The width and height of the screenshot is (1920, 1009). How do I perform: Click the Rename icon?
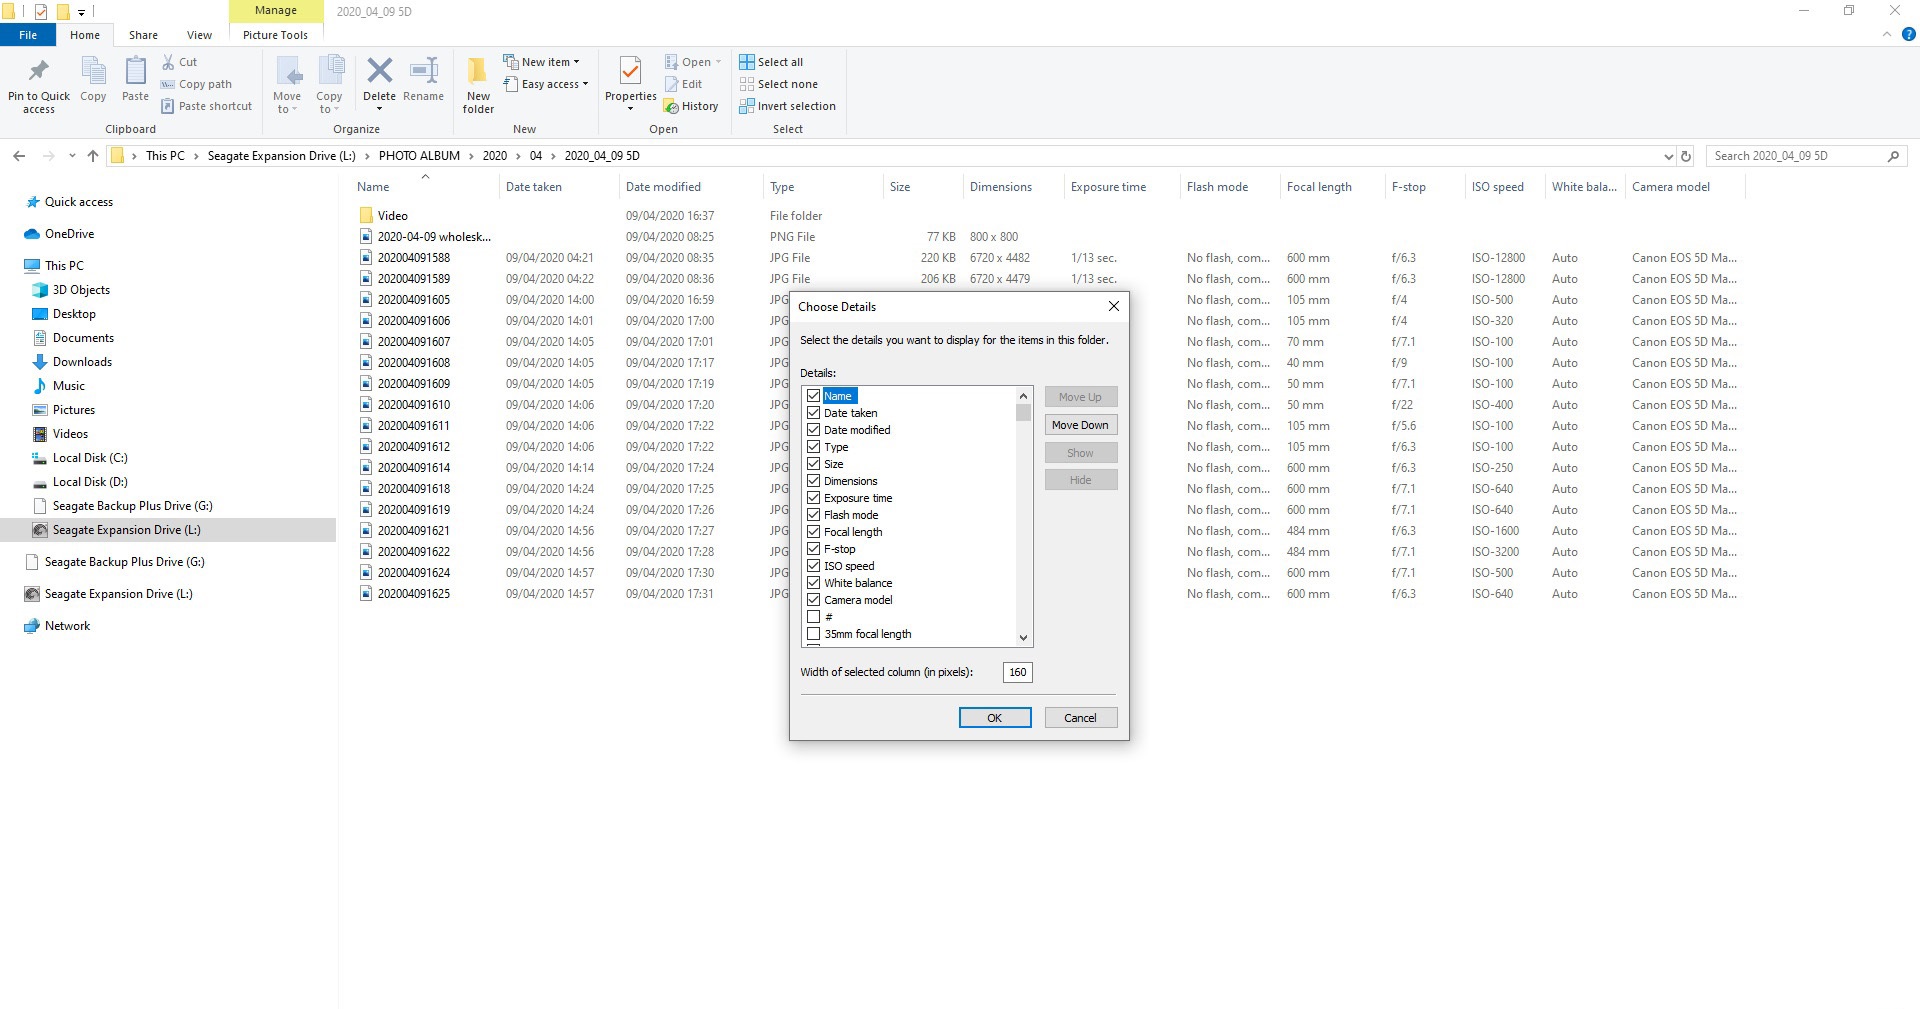[424, 71]
